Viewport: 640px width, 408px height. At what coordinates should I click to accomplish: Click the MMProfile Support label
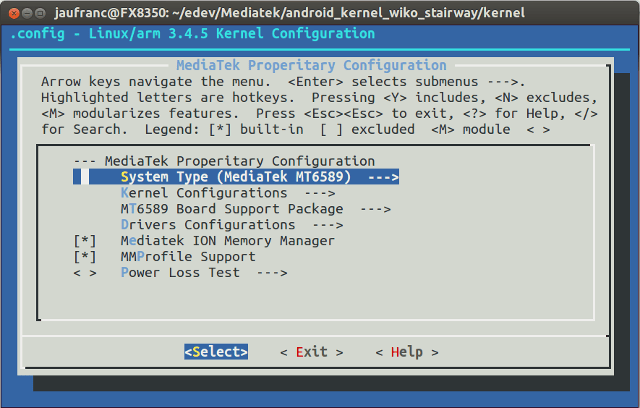(x=188, y=257)
